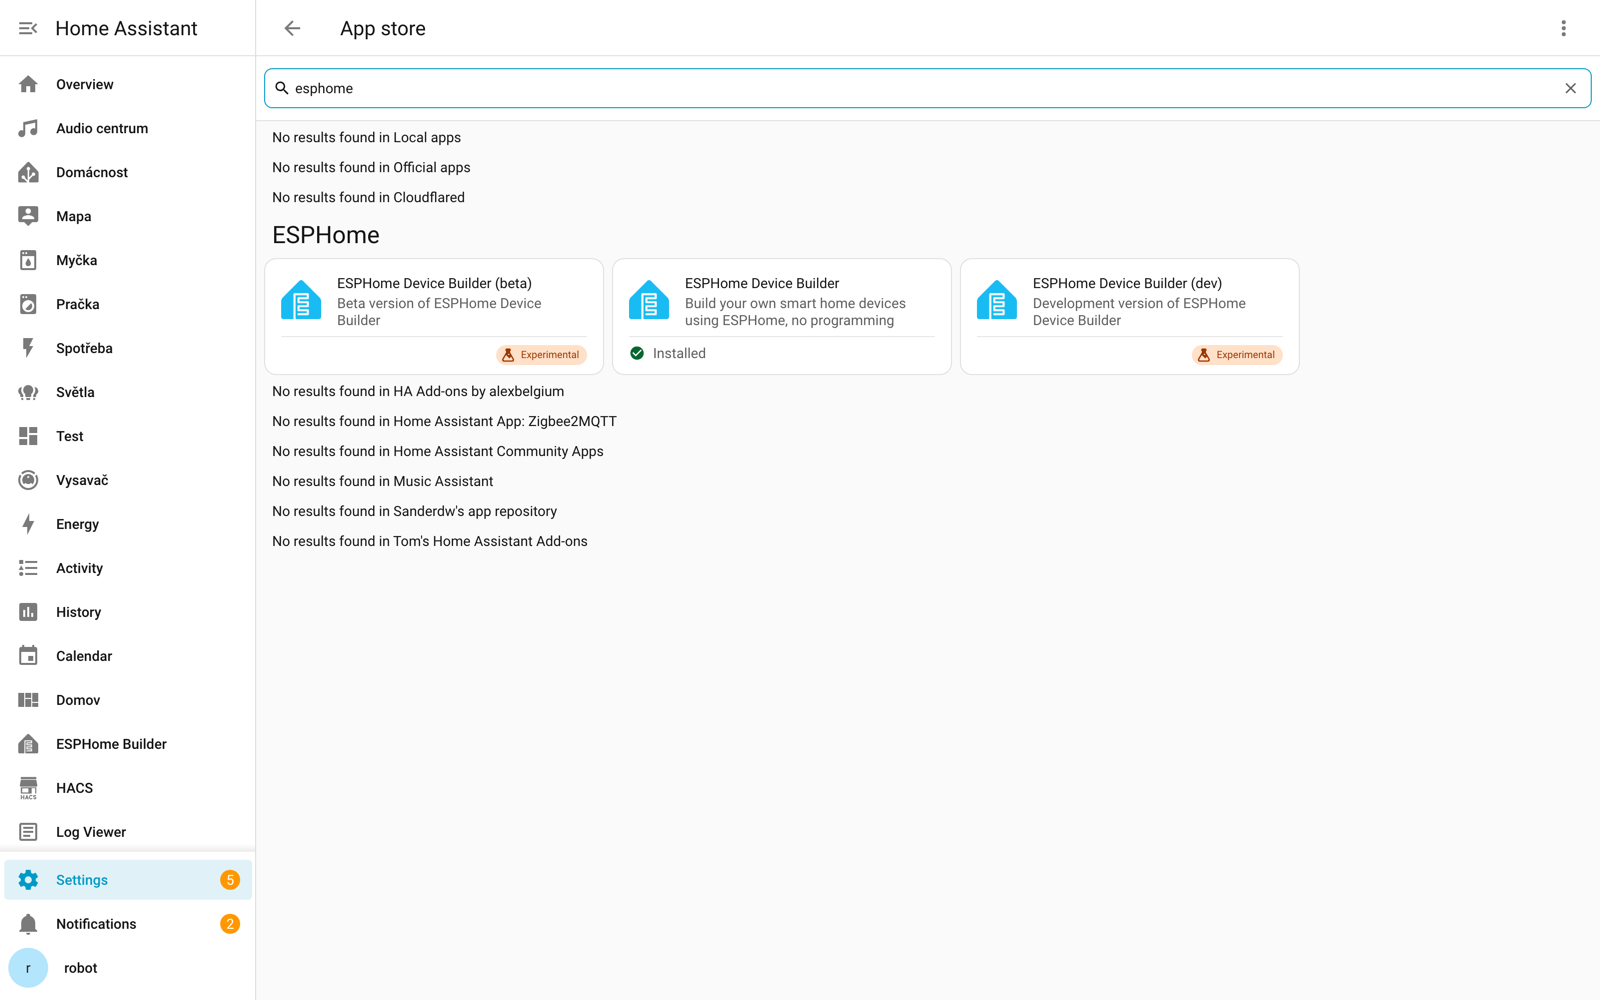Open the installed ESPHome Device Builder card

(x=782, y=316)
